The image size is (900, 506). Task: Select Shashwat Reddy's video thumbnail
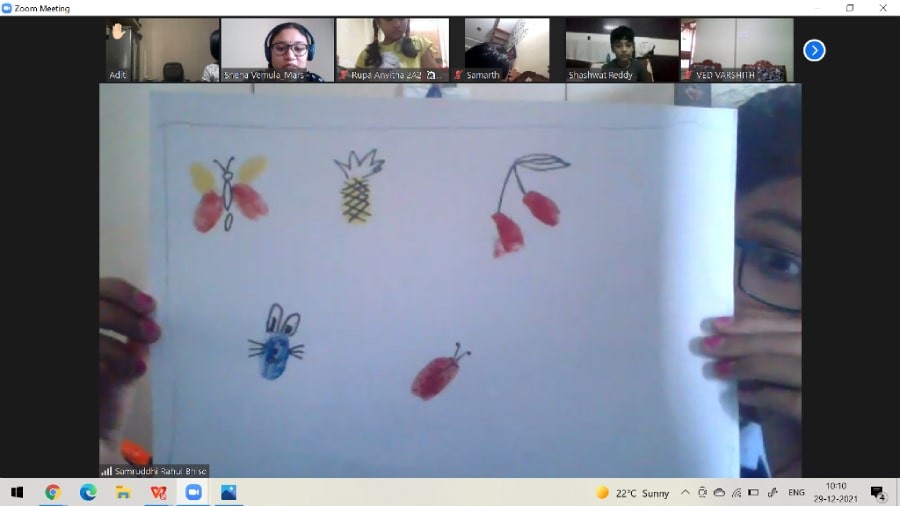pyautogui.click(x=622, y=49)
